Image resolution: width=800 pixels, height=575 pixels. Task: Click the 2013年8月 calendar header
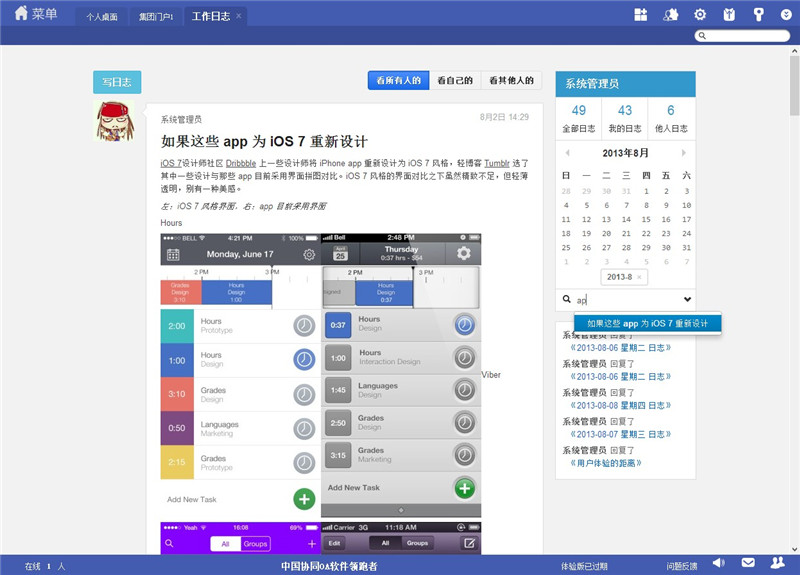click(x=626, y=153)
